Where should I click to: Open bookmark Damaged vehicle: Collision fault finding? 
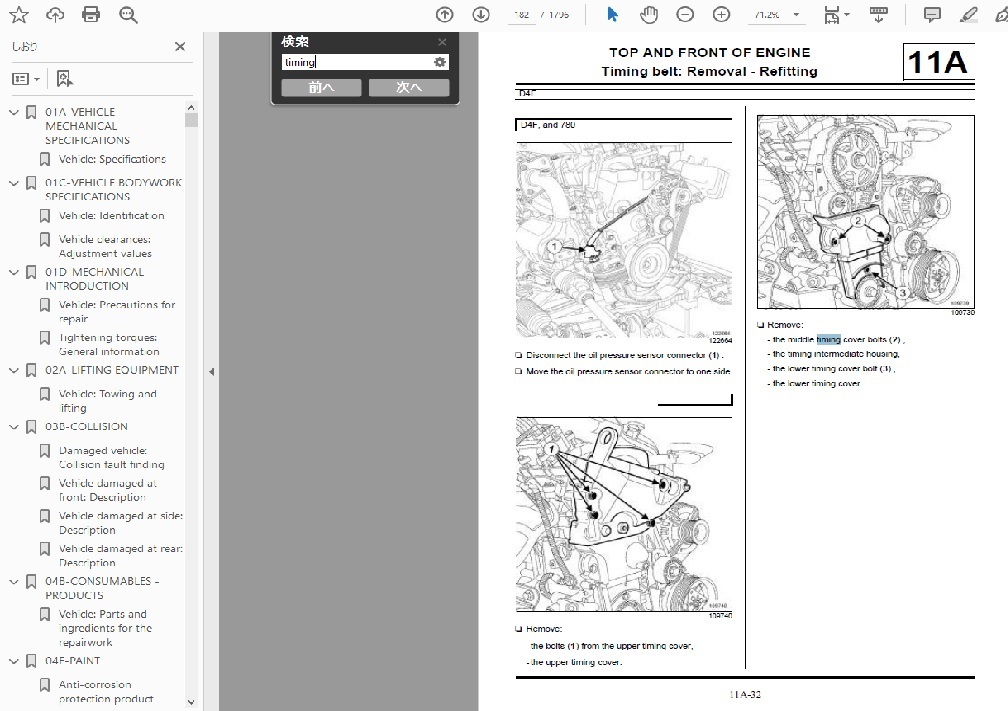[x=111, y=457]
